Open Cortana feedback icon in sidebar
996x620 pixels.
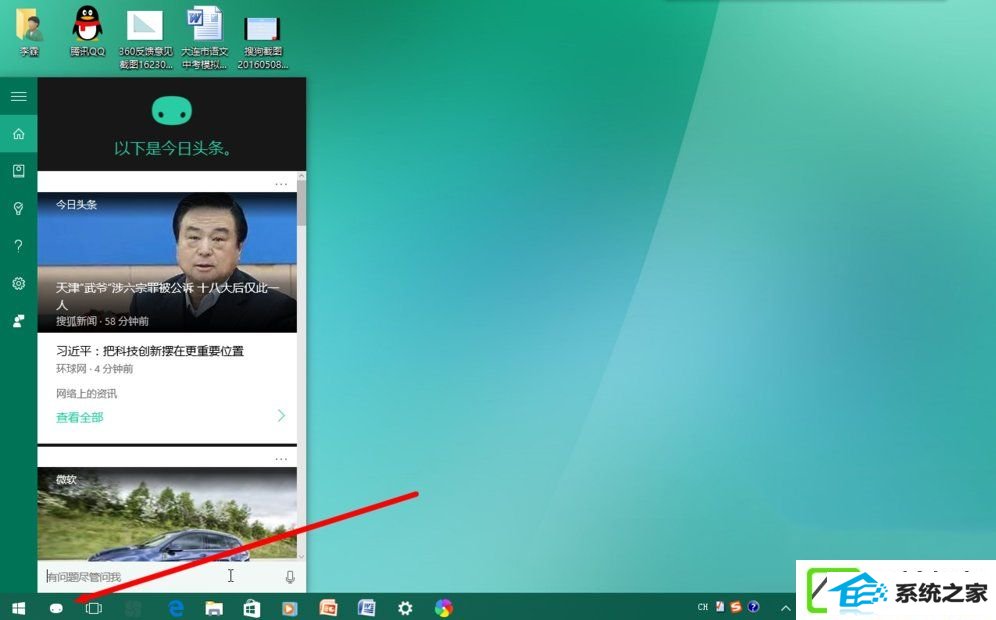(18, 321)
